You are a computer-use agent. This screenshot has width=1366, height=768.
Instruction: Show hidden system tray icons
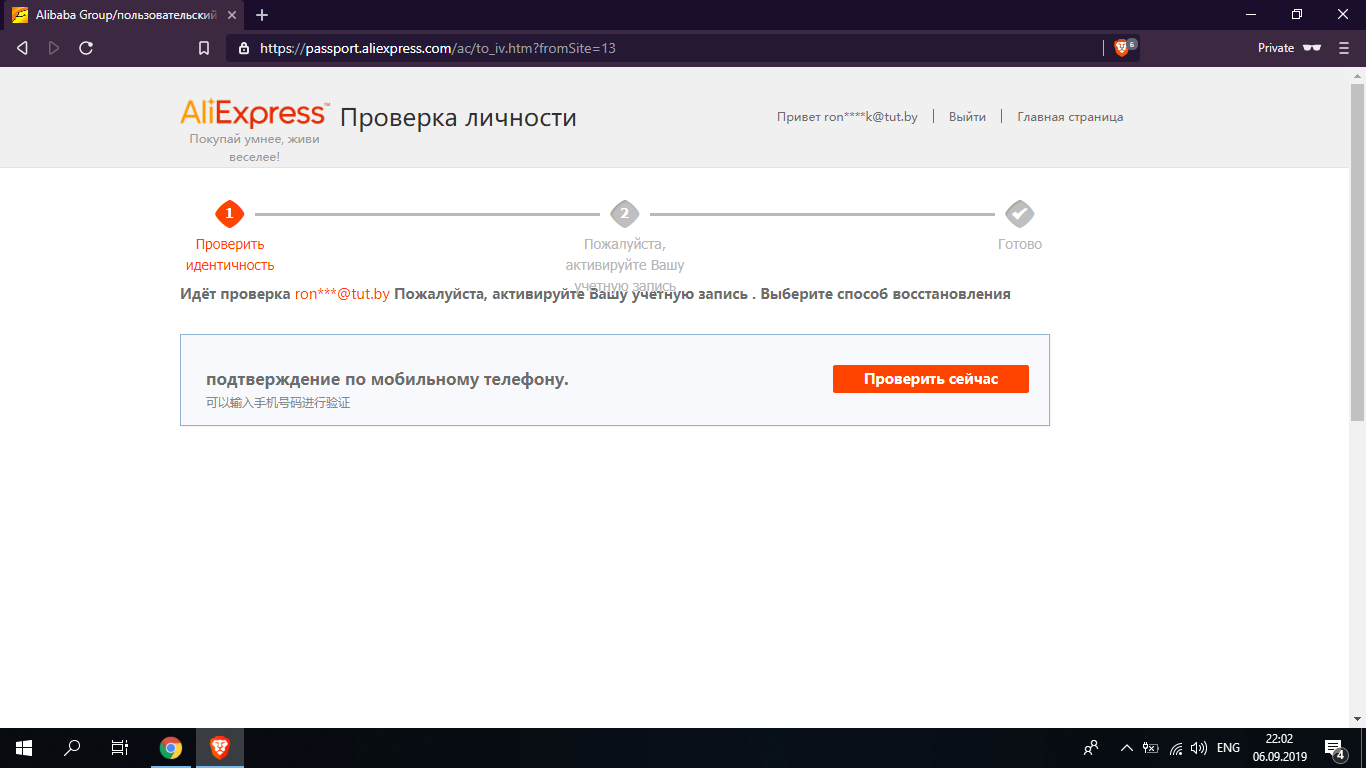(1127, 748)
